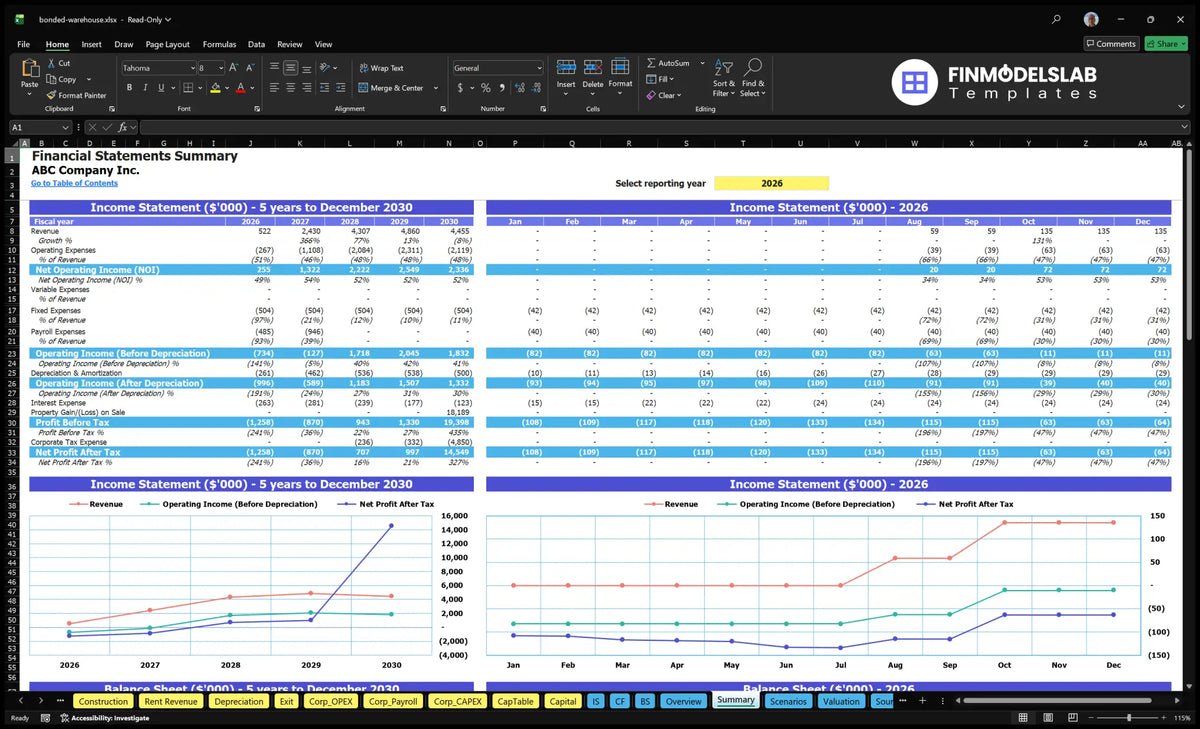Decrease font size with smaller A icon

tap(249, 68)
